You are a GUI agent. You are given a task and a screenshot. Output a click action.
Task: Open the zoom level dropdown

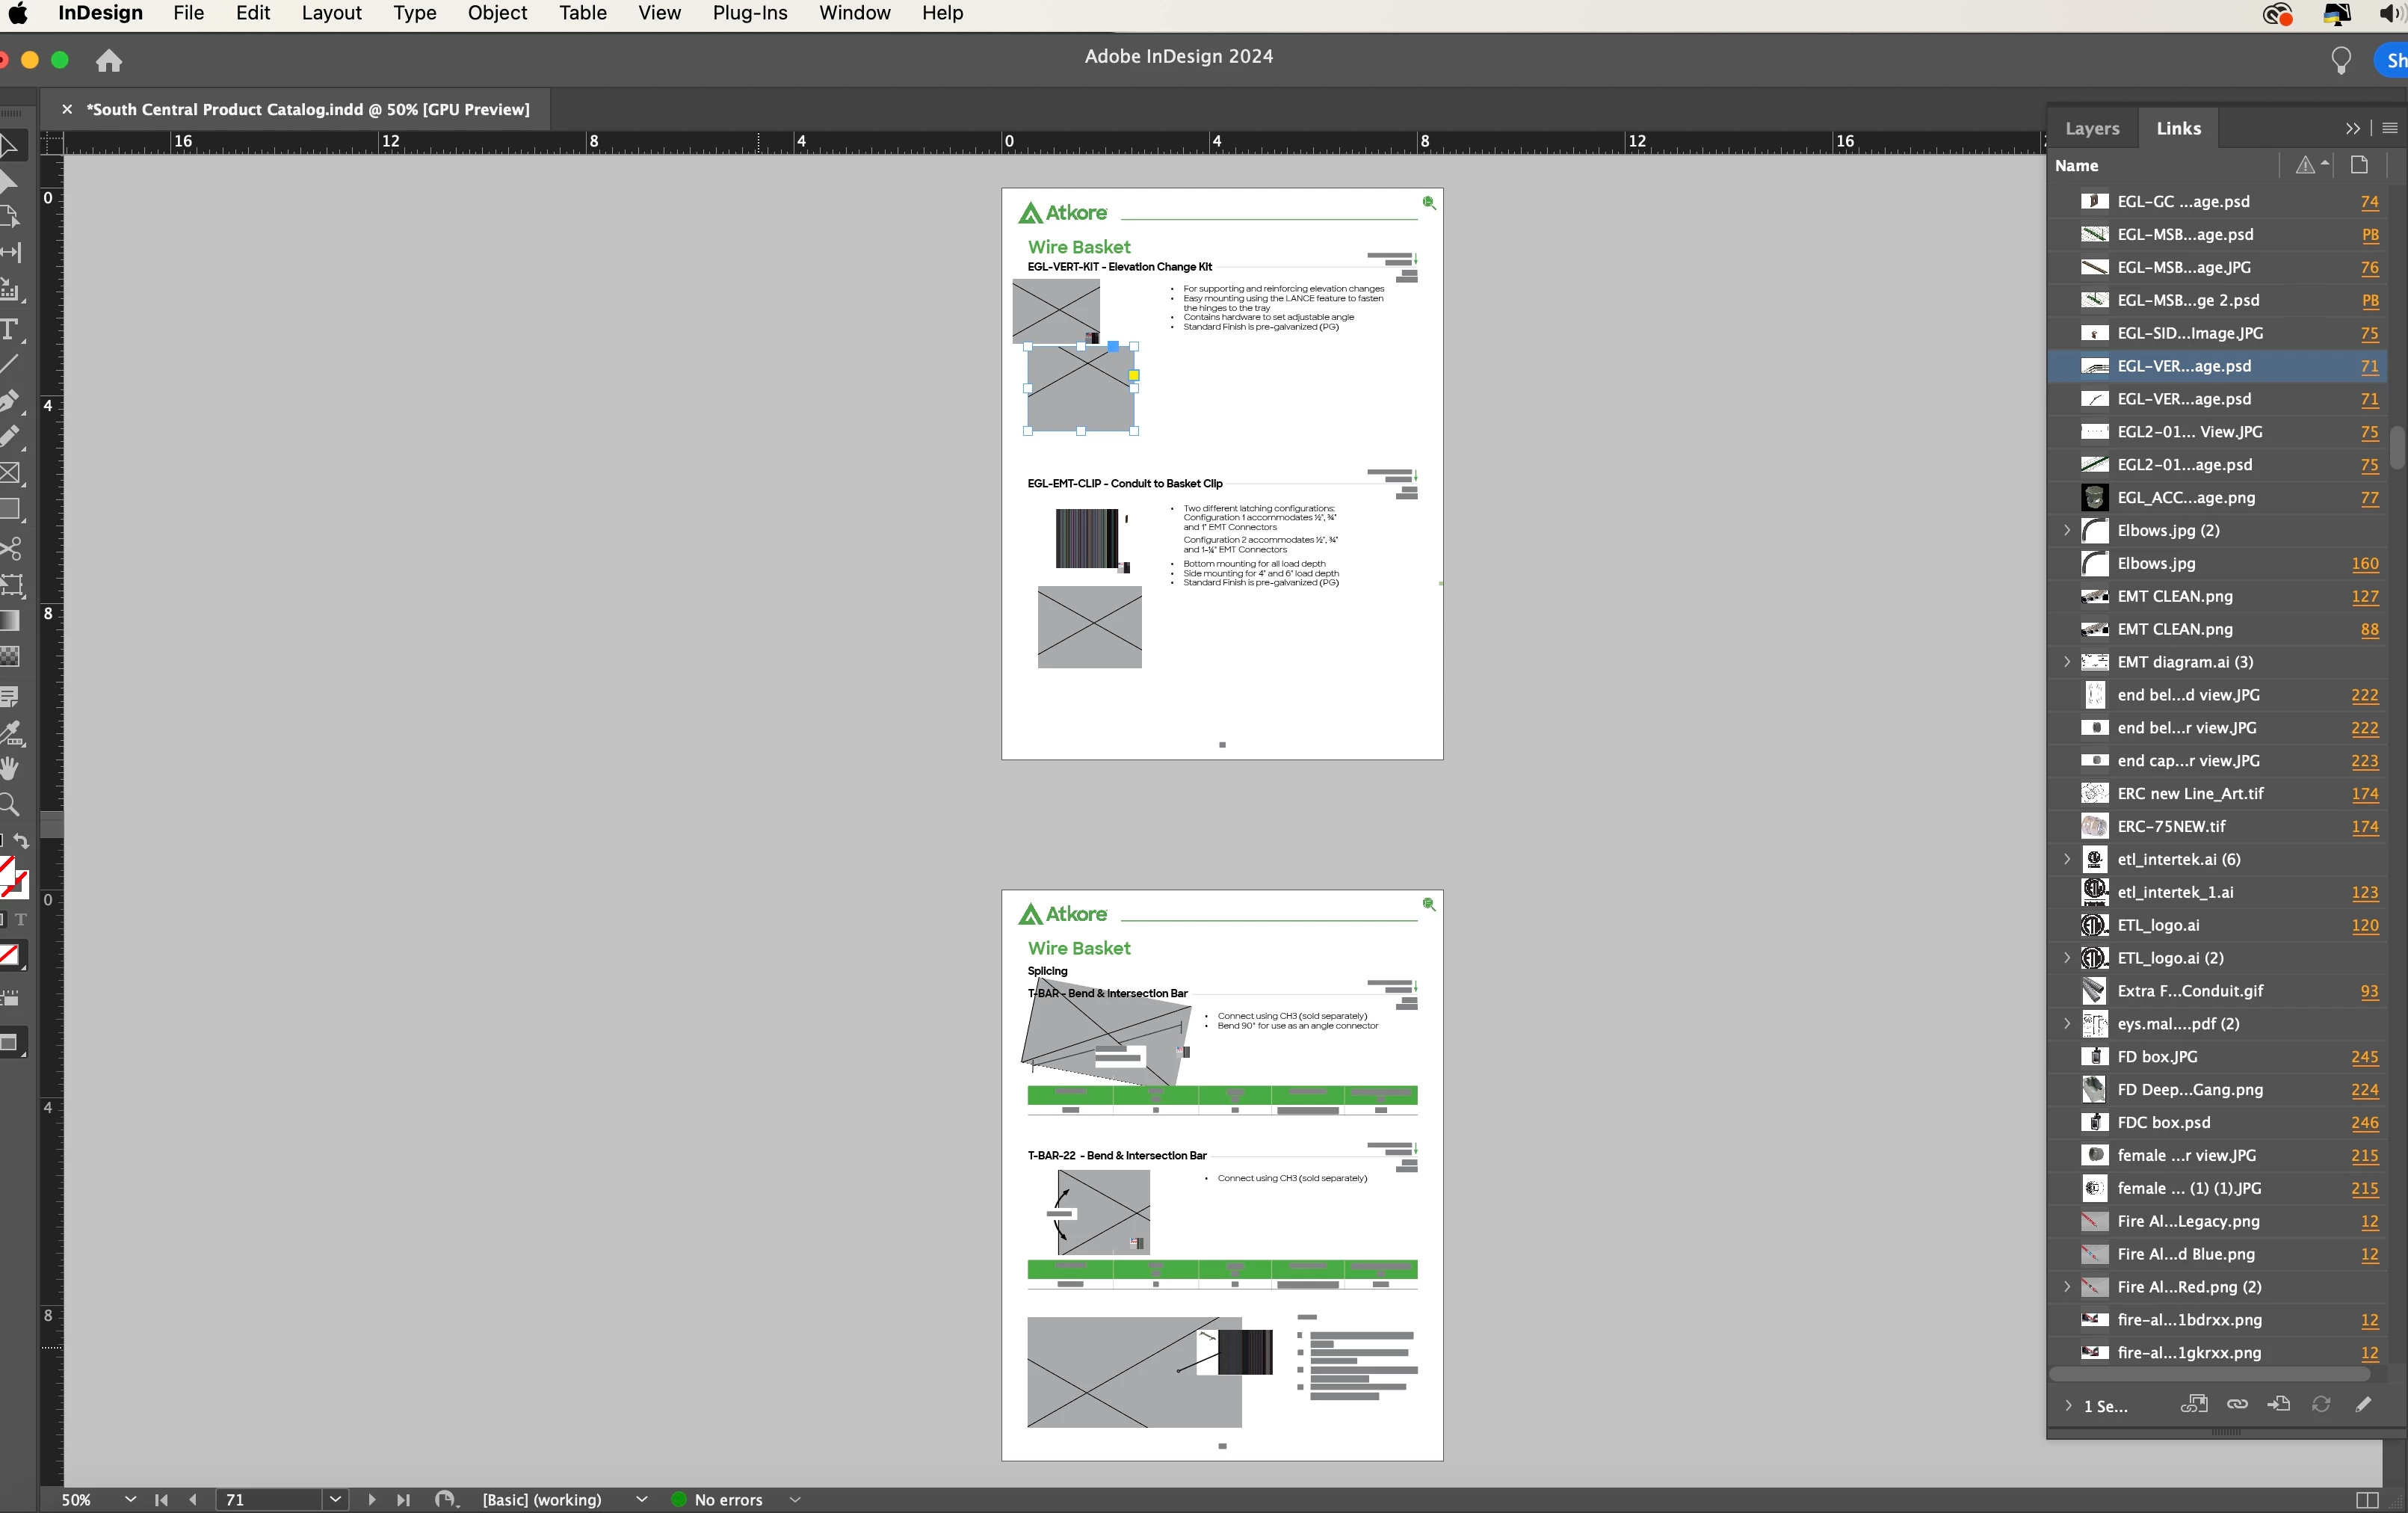[x=130, y=1499]
